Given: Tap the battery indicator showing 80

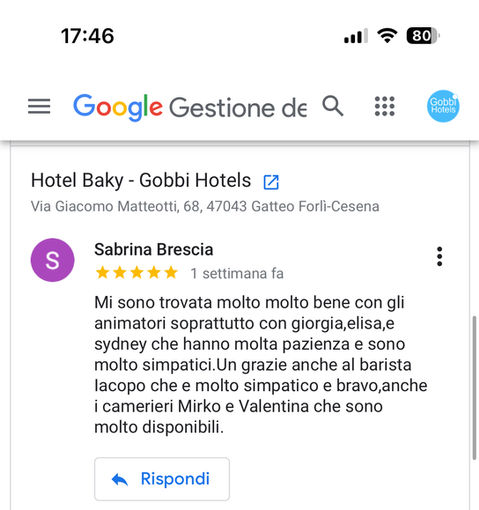Looking at the screenshot, I should tap(423, 35).
